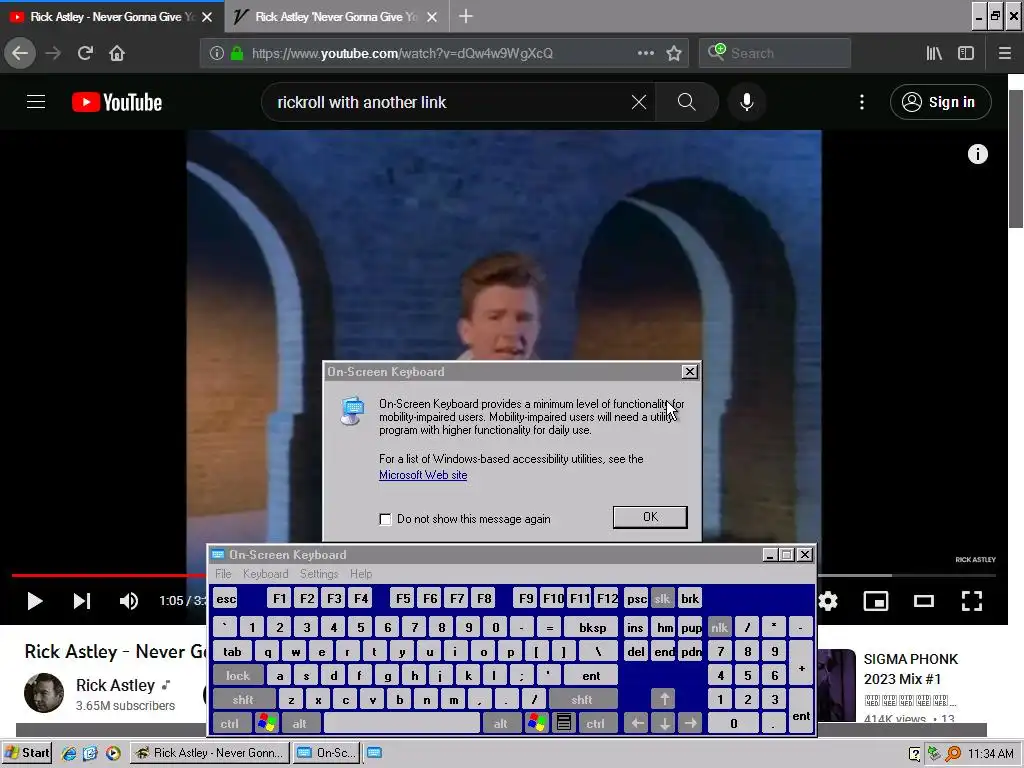The image size is (1024, 768).
Task: Toggle the ins key on keyboard
Action: coord(635,628)
